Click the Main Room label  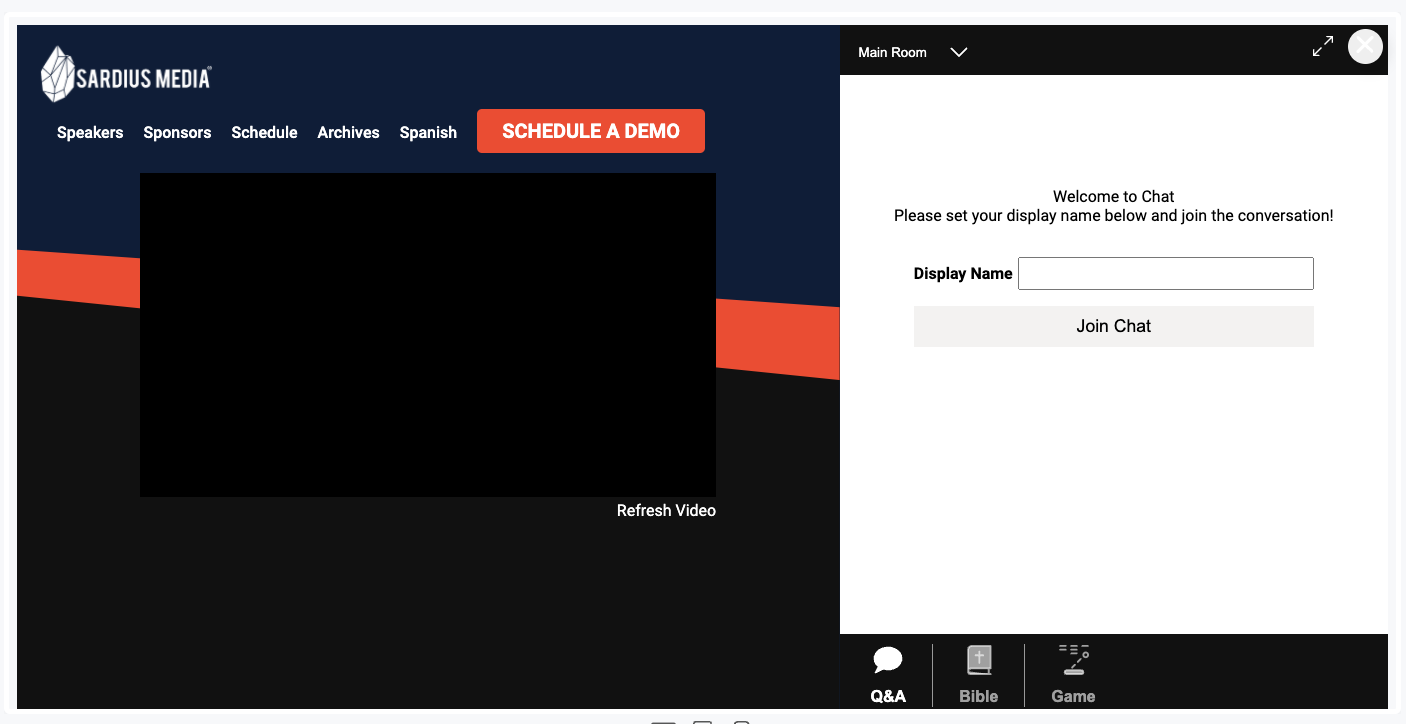pyautogui.click(x=892, y=52)
